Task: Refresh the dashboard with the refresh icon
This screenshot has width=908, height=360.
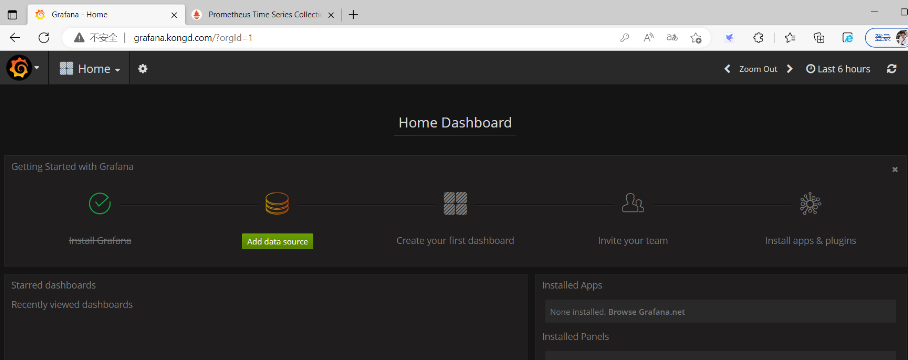Action: 892,69
